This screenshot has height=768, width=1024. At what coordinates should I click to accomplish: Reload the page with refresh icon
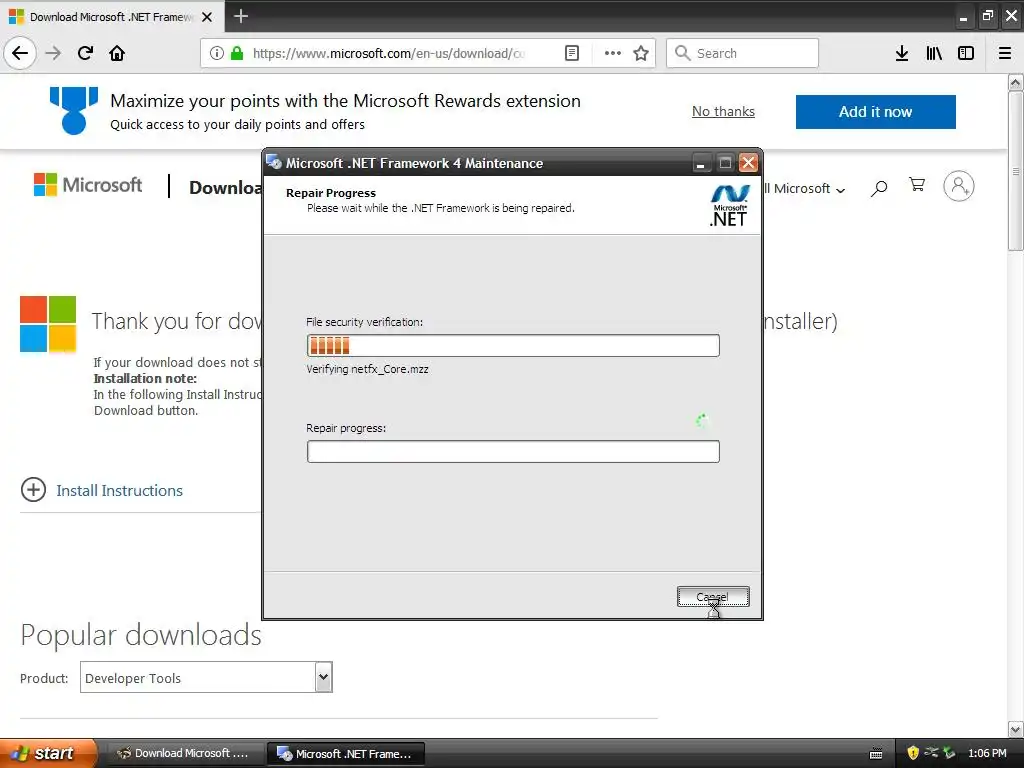pyautogui.click(x=85, y=53)
